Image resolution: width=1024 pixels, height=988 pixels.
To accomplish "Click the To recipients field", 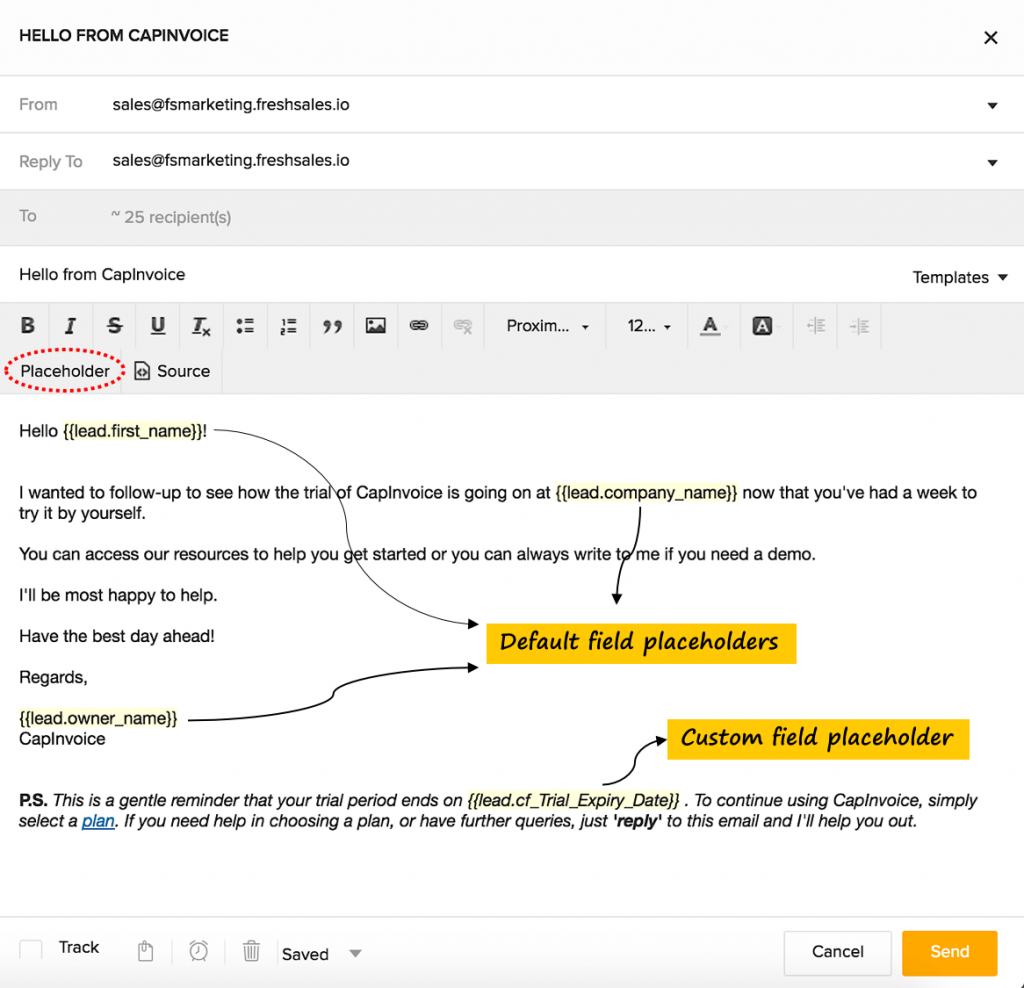I will [x=512, y=217].
